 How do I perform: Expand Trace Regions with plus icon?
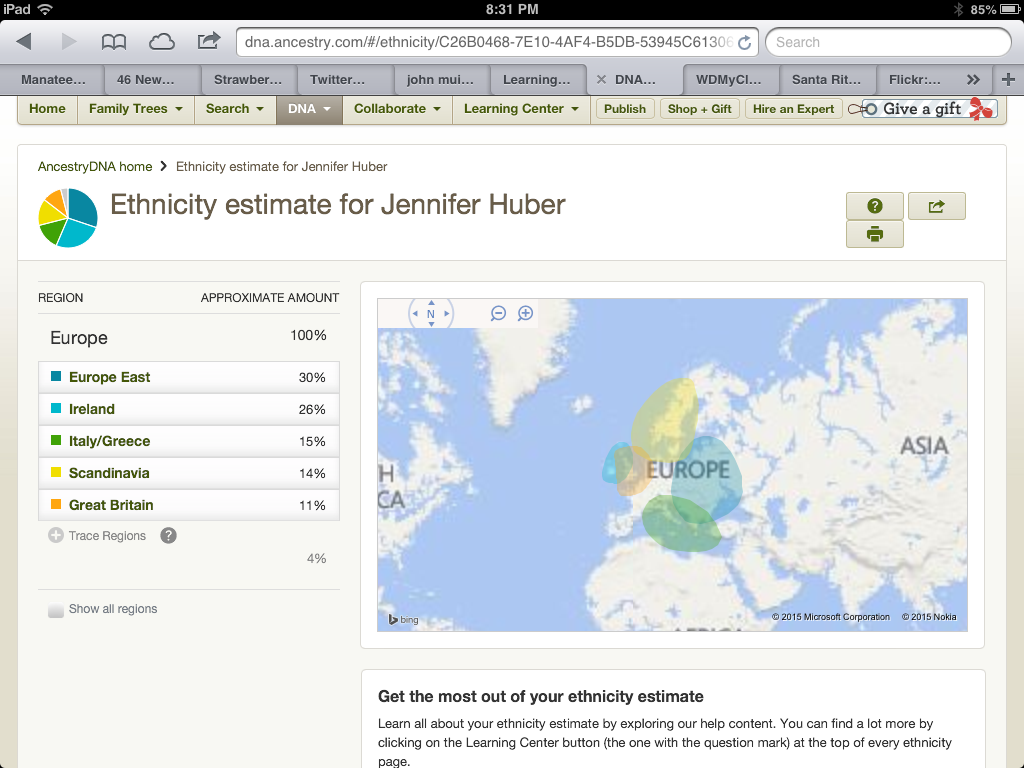pyautogui.click(x=56, y=536)
